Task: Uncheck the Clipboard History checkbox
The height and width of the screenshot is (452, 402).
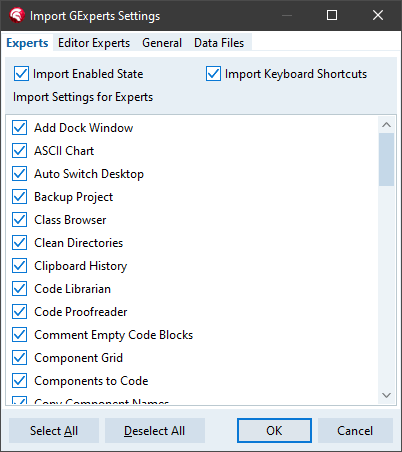Action: [20, 266]
